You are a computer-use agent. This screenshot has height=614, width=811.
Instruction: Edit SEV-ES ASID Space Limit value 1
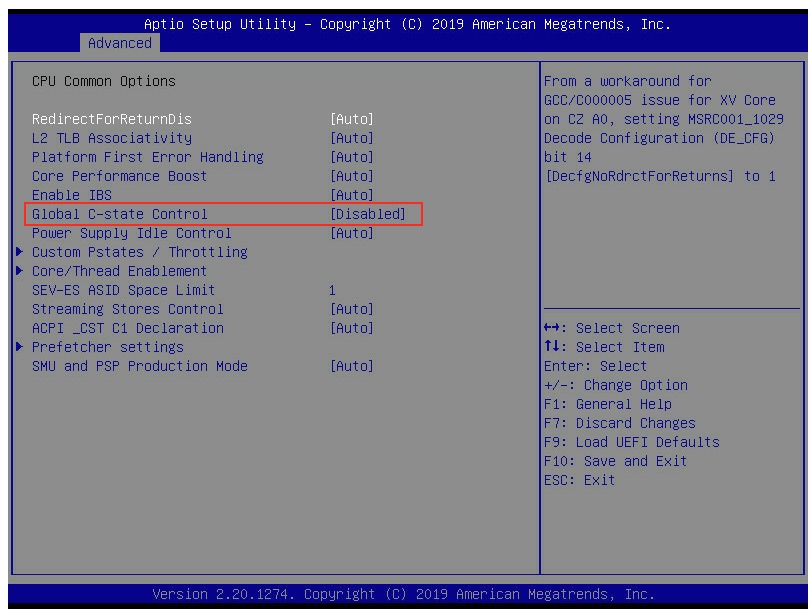(x=332, y=290)
